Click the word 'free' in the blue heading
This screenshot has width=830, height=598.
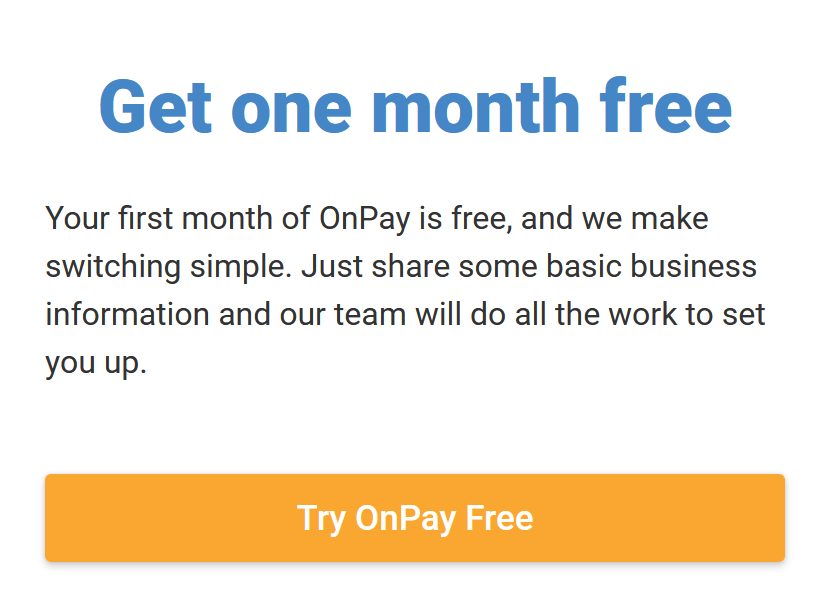point(666,106)
